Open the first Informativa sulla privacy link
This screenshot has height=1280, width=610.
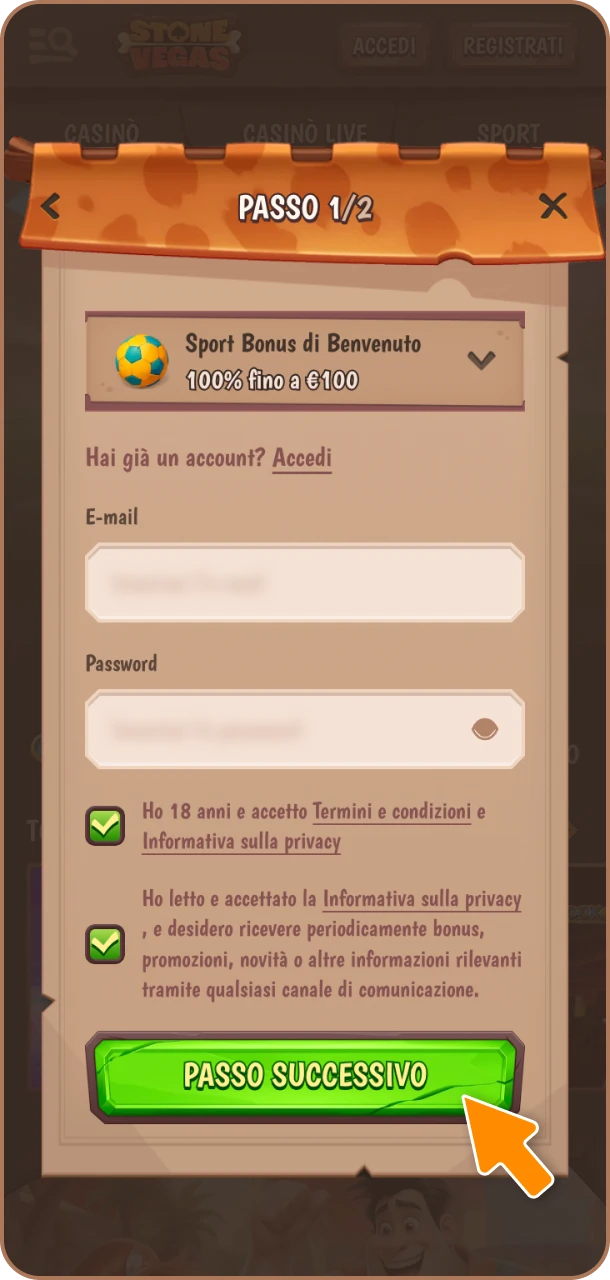pos(241,841)
